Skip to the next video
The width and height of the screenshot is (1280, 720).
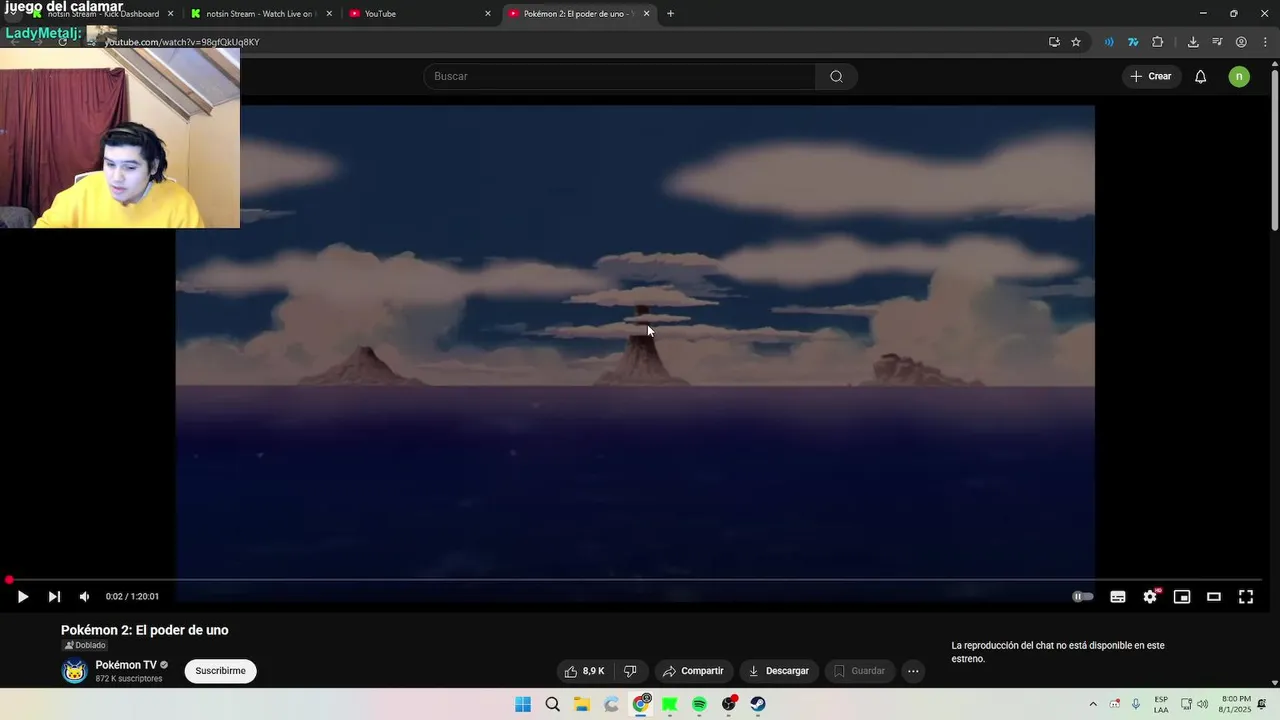pos(54,597)
